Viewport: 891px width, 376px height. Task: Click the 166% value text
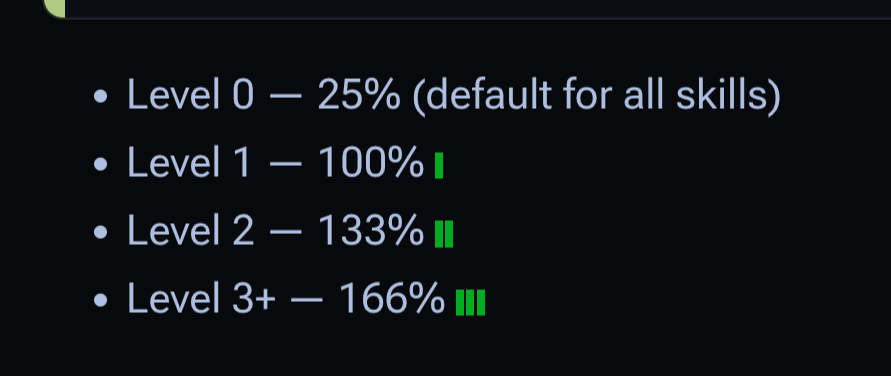click(392, 299)
